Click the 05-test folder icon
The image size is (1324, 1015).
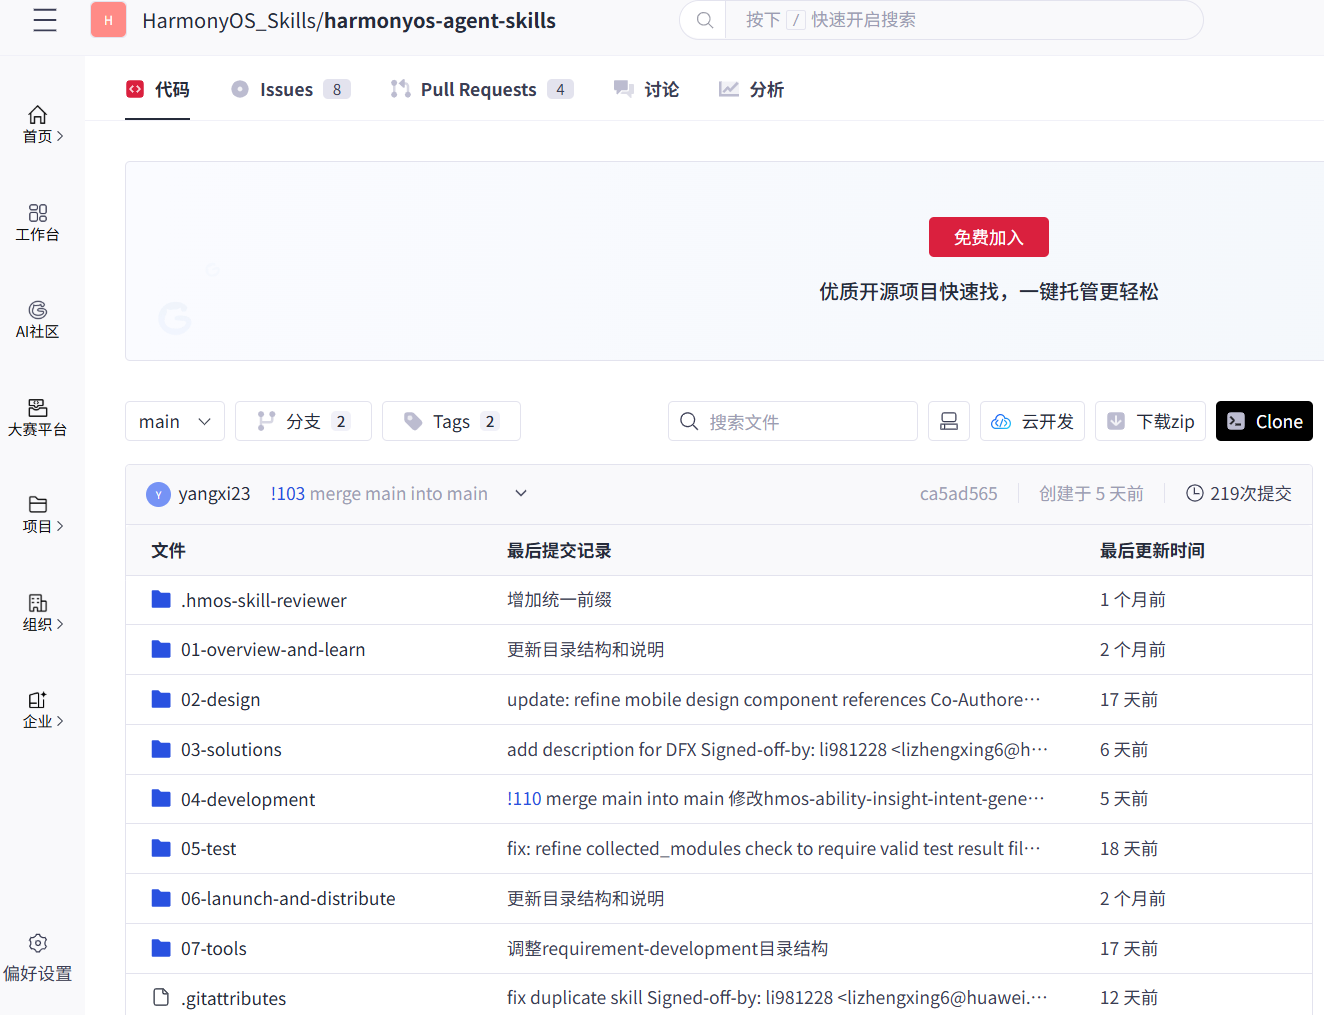click(161, 848)
